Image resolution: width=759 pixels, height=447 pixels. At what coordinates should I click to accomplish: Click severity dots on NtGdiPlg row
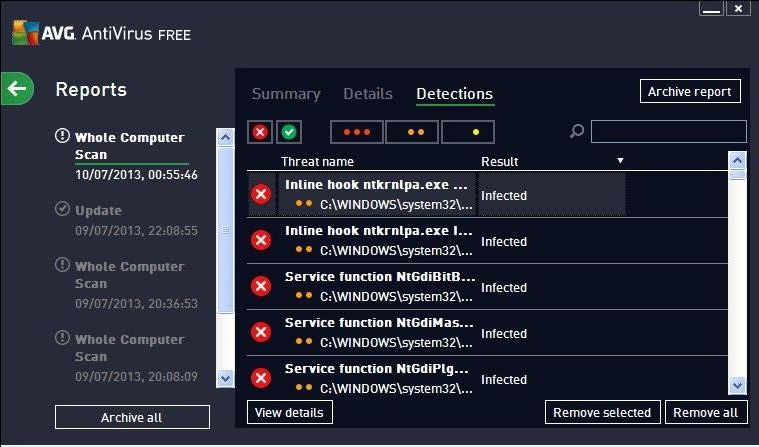304,386
